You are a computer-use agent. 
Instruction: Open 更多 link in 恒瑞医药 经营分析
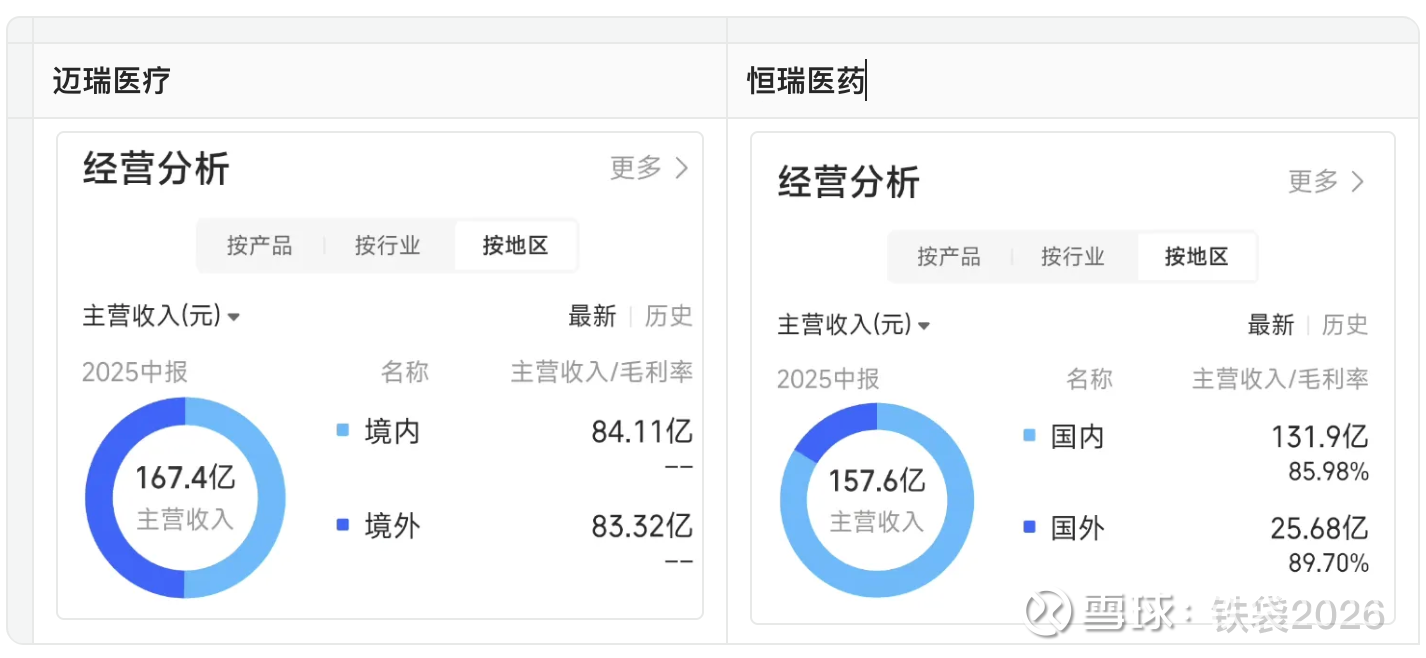coord(1313,182)
